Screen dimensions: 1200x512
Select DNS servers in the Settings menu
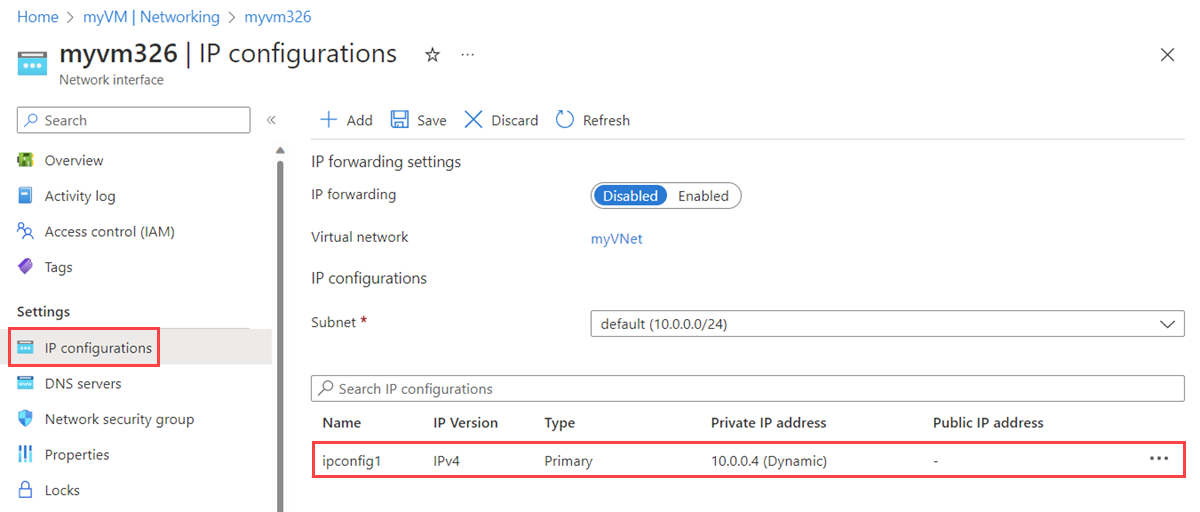pyautogui.click(x=83, y=383)
